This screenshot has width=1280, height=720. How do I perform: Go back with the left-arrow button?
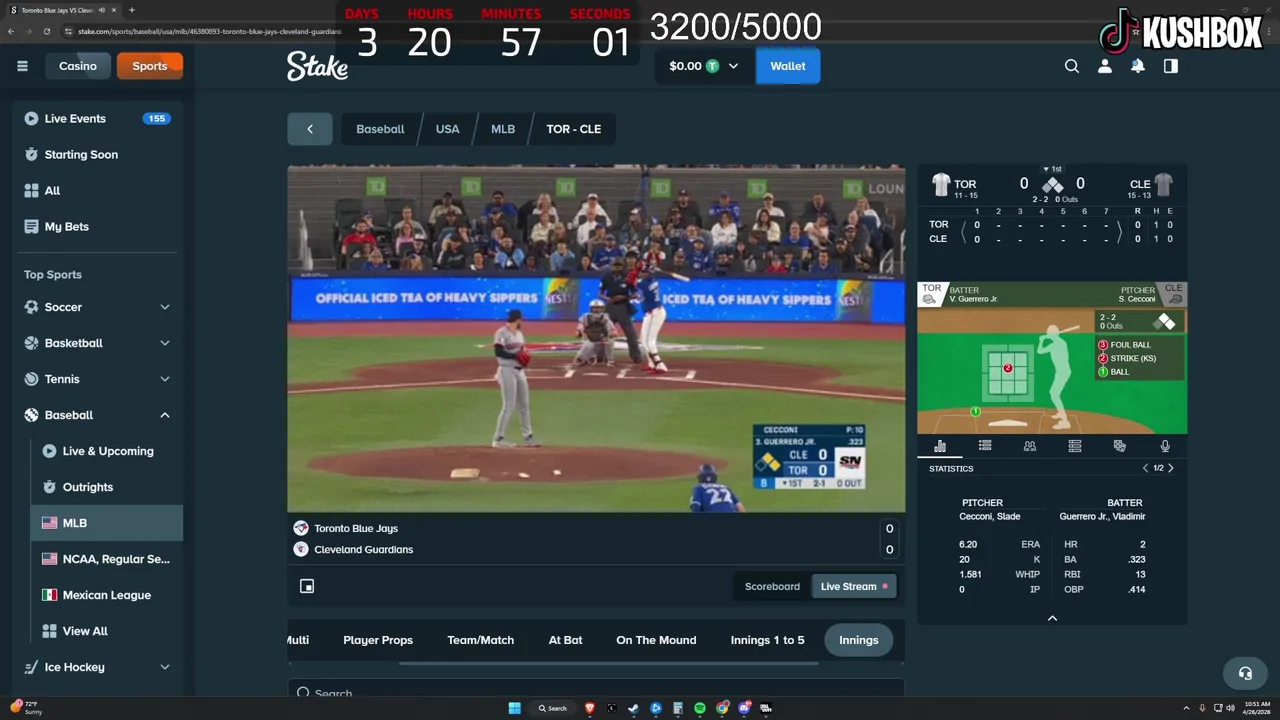pyautogui.click(x=310, y=129)
